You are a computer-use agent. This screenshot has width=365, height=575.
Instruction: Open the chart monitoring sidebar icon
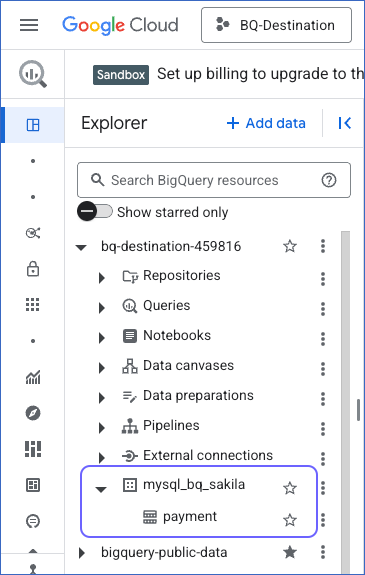pos(33,377)
